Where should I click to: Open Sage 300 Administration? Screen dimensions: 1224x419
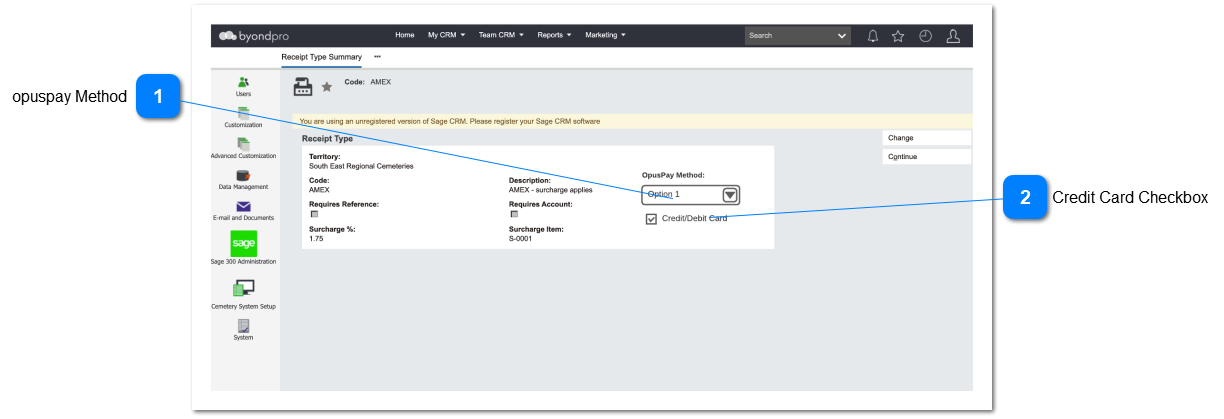[x=243, y=248]
